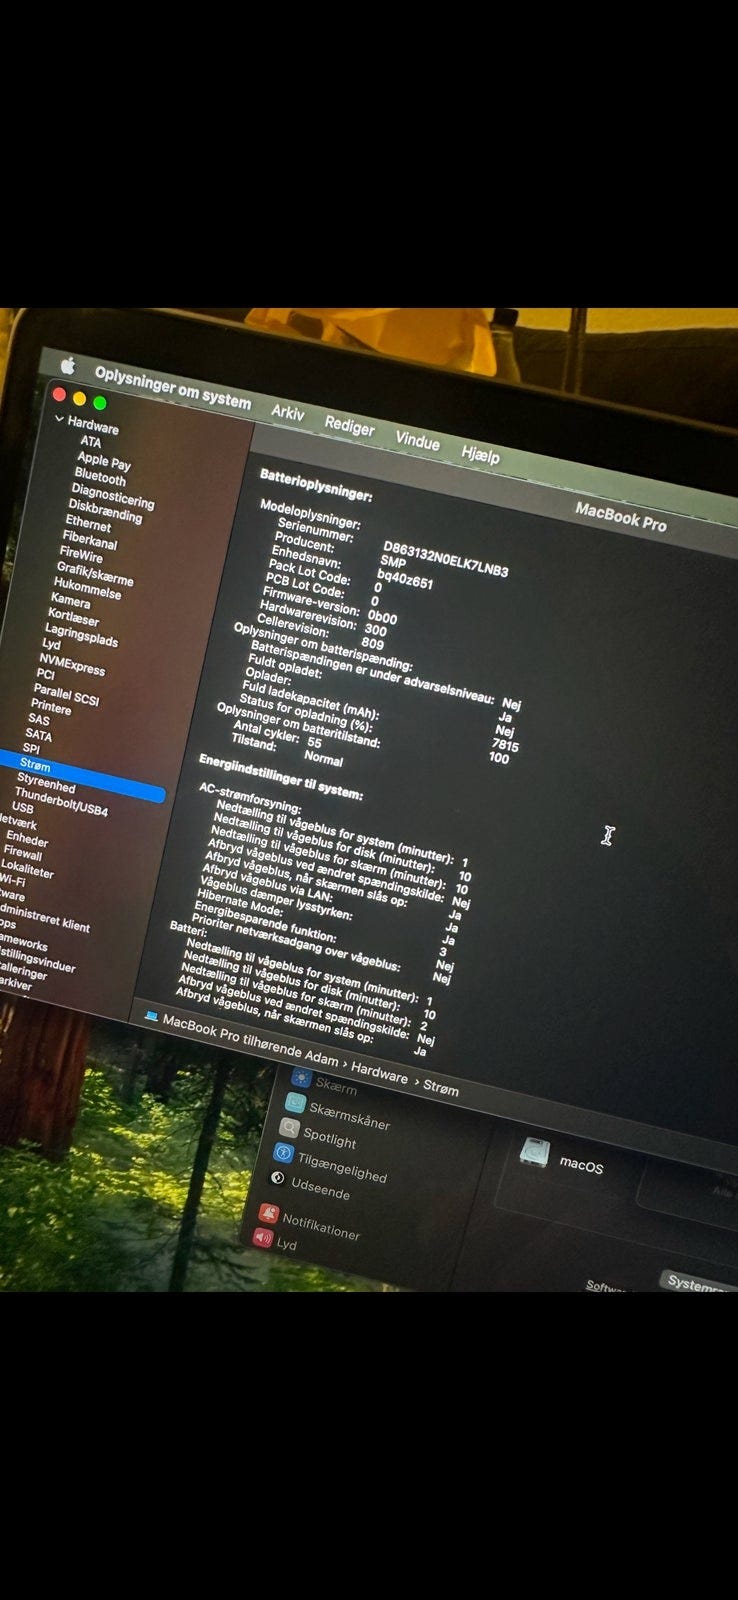Select Printere in the sidebar
Viewport: 738px width, 1600px height.
(x=51, y=707)
